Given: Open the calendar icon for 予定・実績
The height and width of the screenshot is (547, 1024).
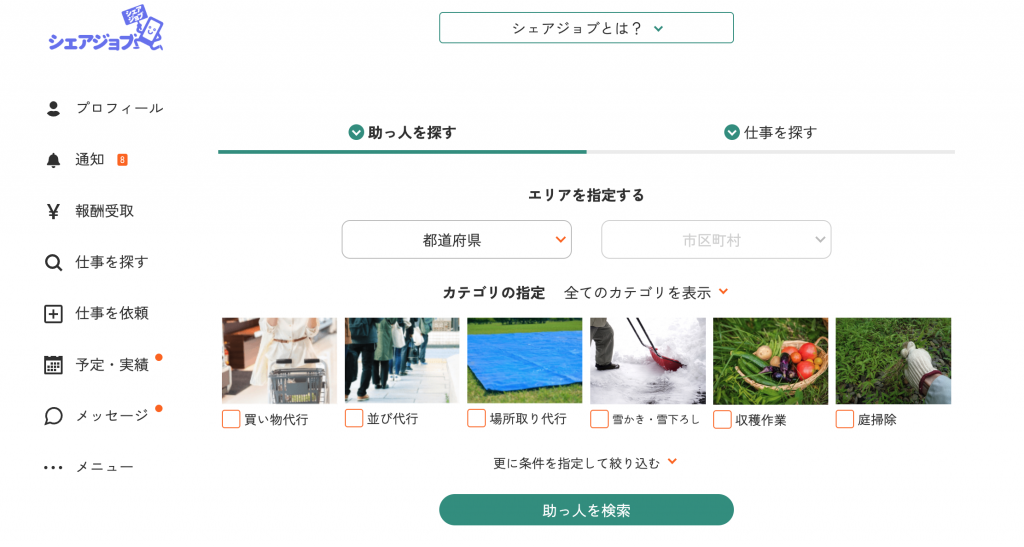Looking at the screenshot, I should pyautogui.click(x=54, y=365).
